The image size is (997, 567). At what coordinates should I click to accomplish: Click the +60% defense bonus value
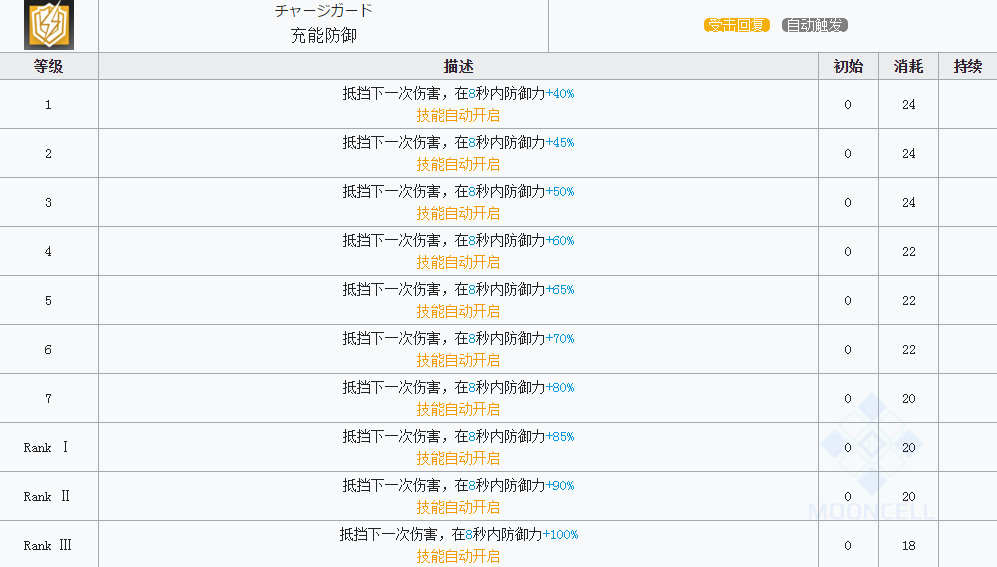(560, 240)
